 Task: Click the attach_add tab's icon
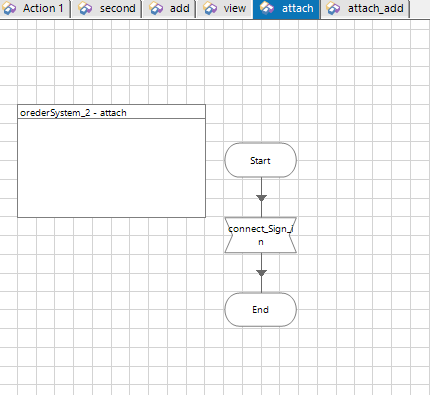pos(333,9)
